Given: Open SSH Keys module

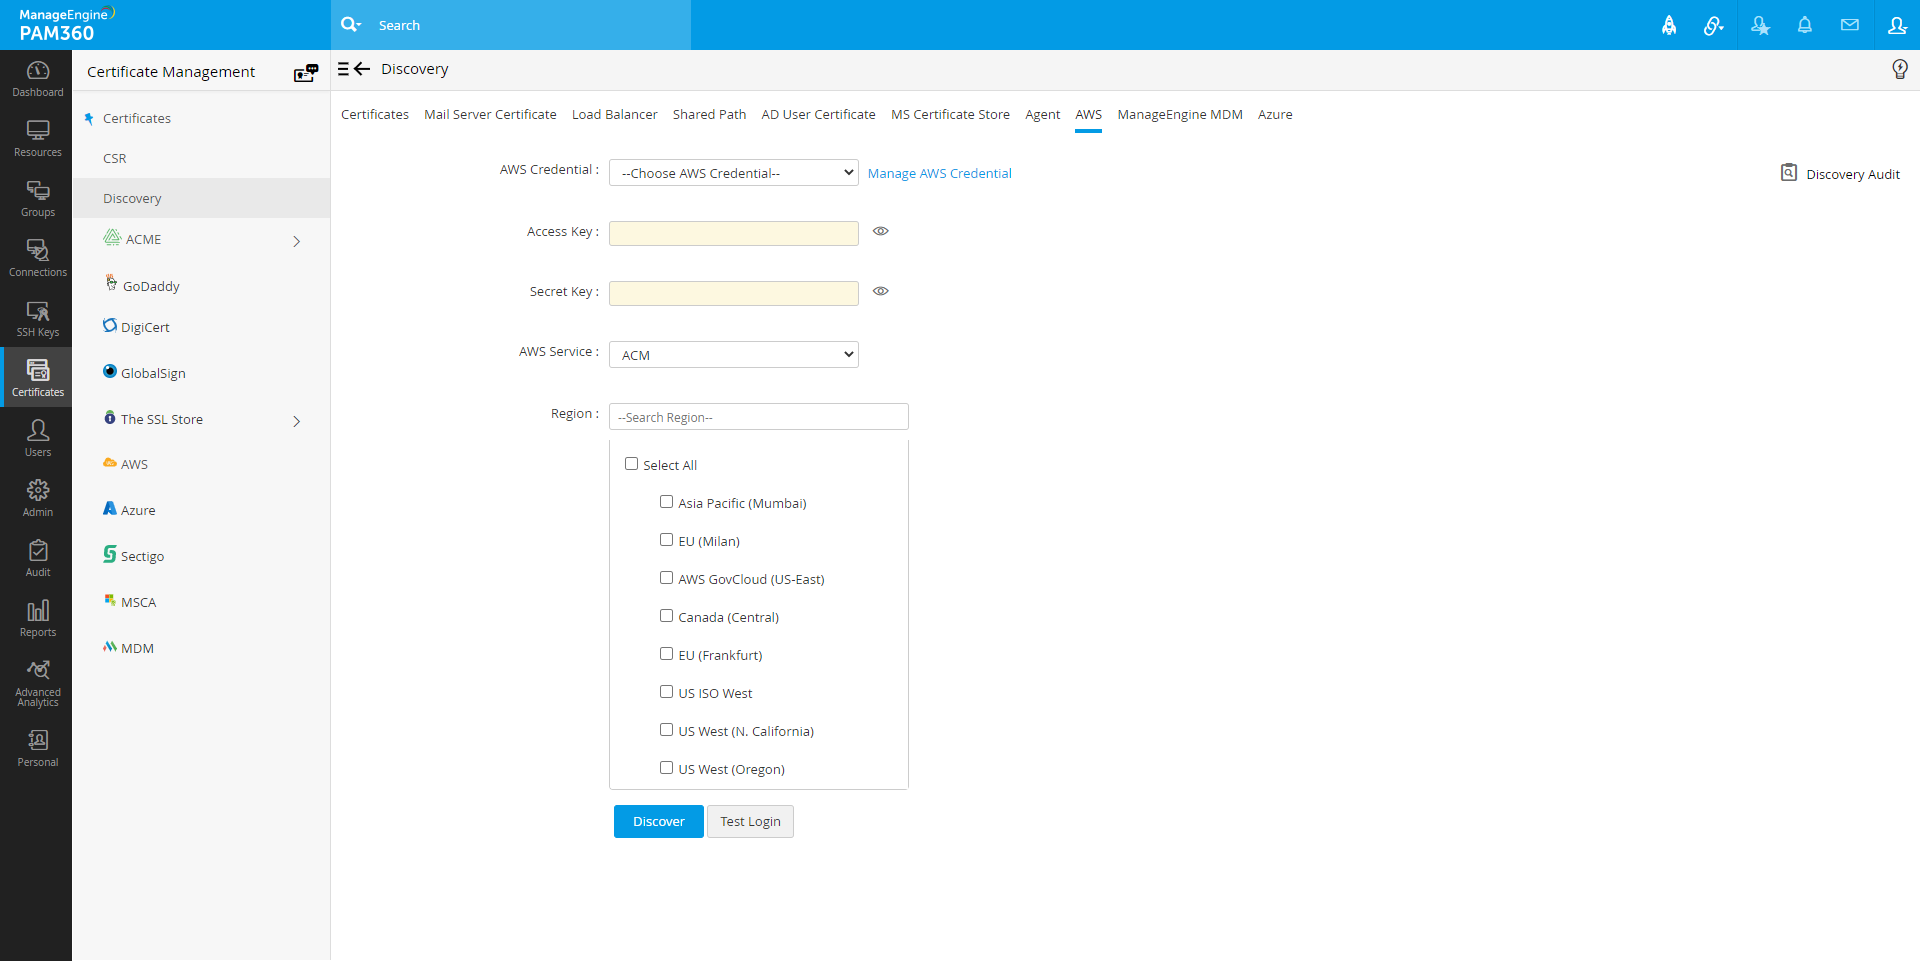Looking at the screenshot, I should click(37, 318).
